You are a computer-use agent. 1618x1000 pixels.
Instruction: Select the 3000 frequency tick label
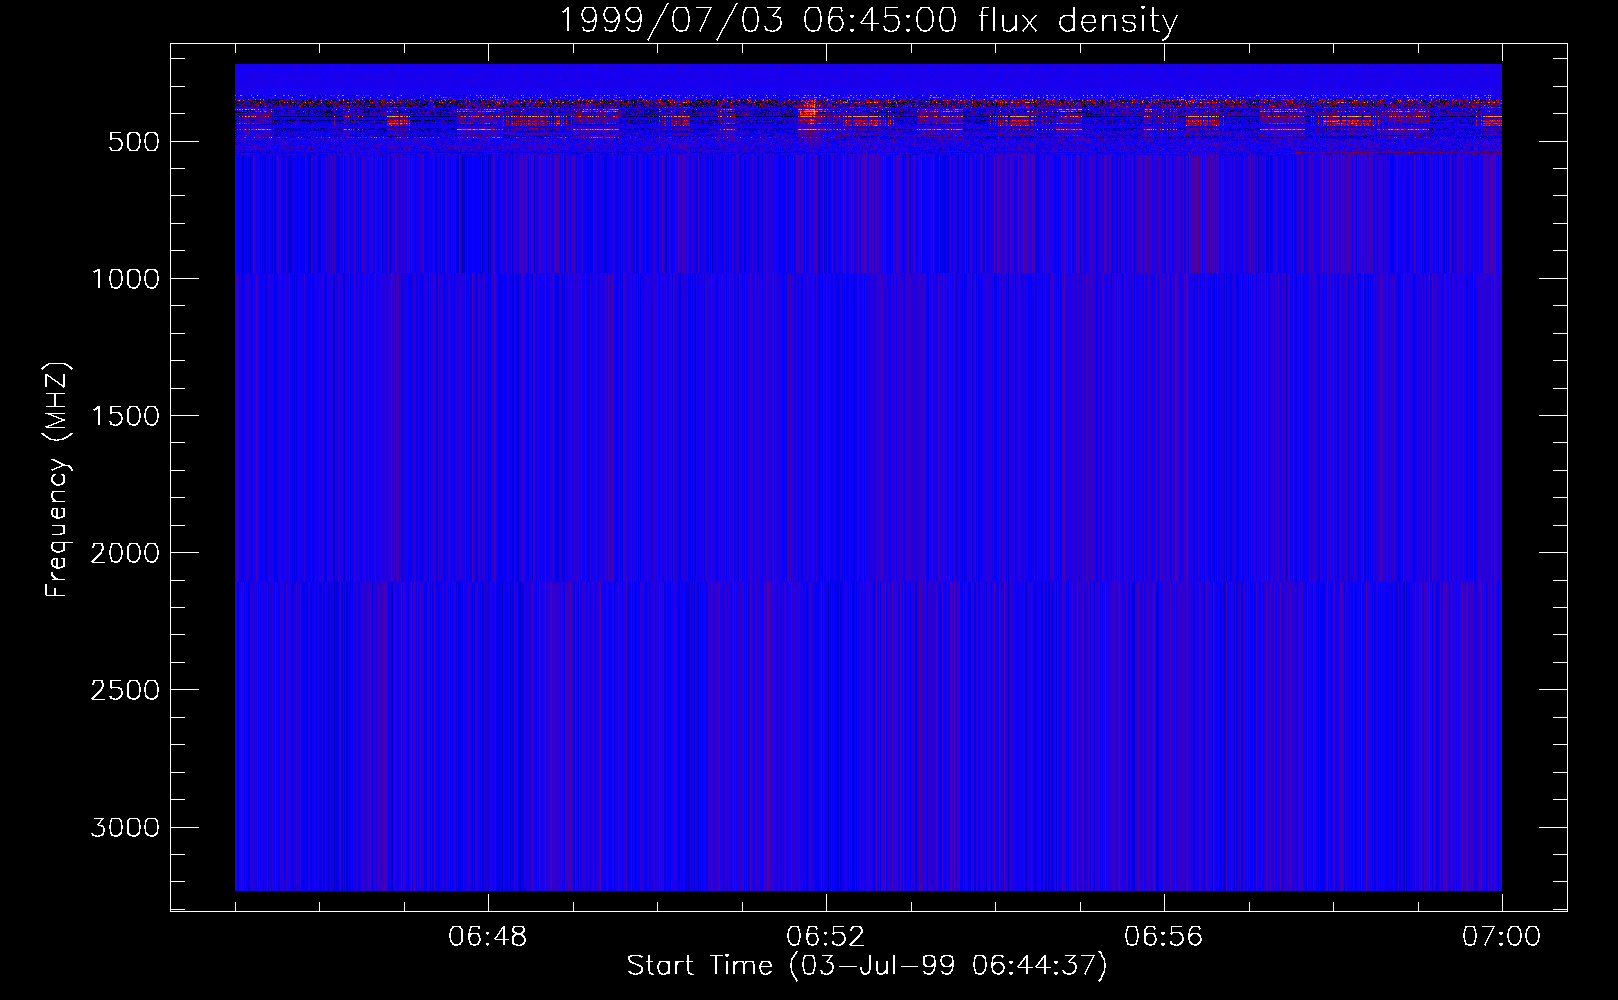[125, 827]
